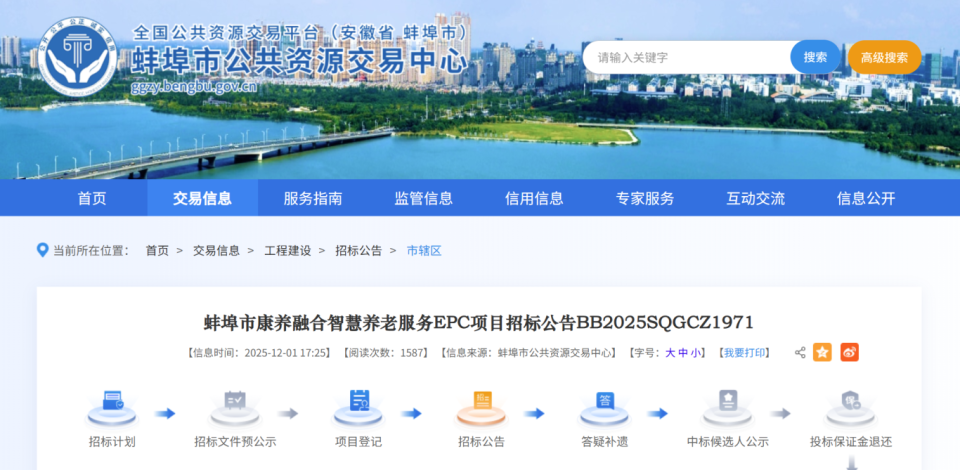The image size is (960, 470).
Task: Open the 信息公开 navigation tab
Action: [866, 198]
